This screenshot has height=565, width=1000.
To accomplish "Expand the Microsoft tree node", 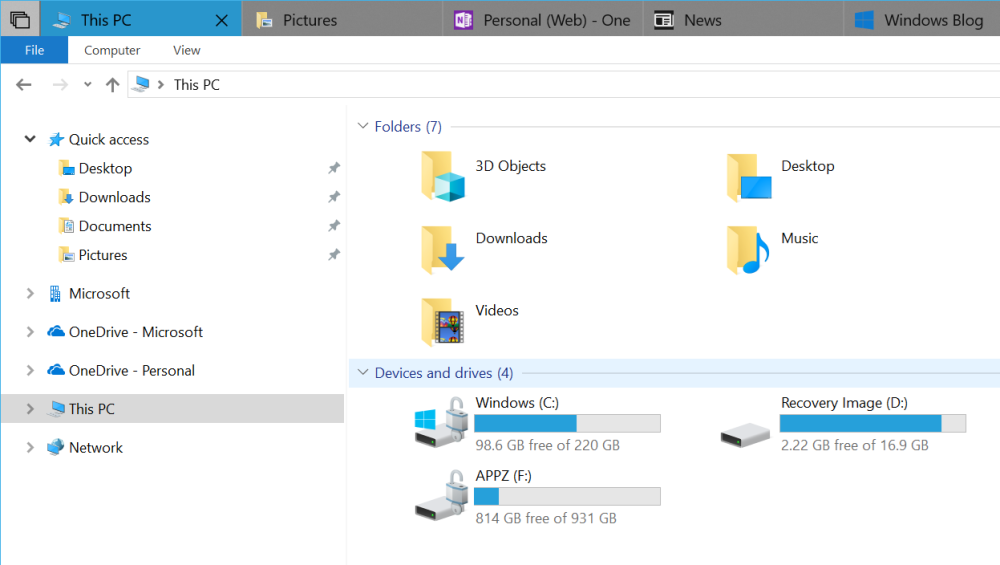I will 30,293.
